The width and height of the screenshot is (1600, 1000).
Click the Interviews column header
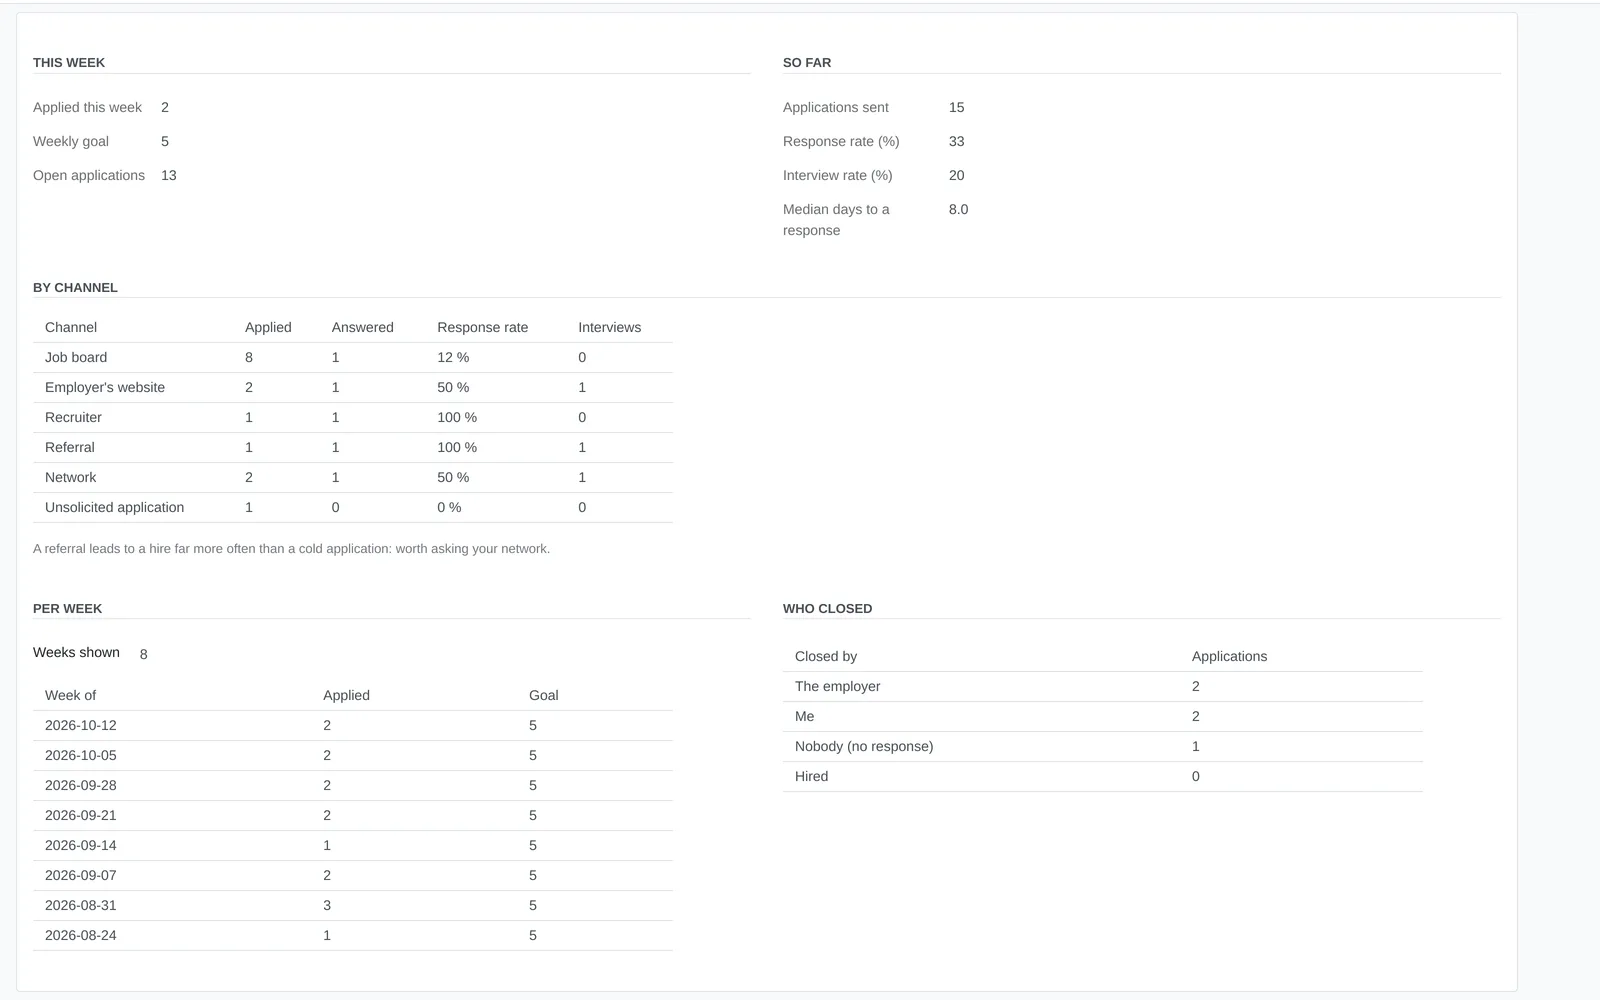coord(610,327)
